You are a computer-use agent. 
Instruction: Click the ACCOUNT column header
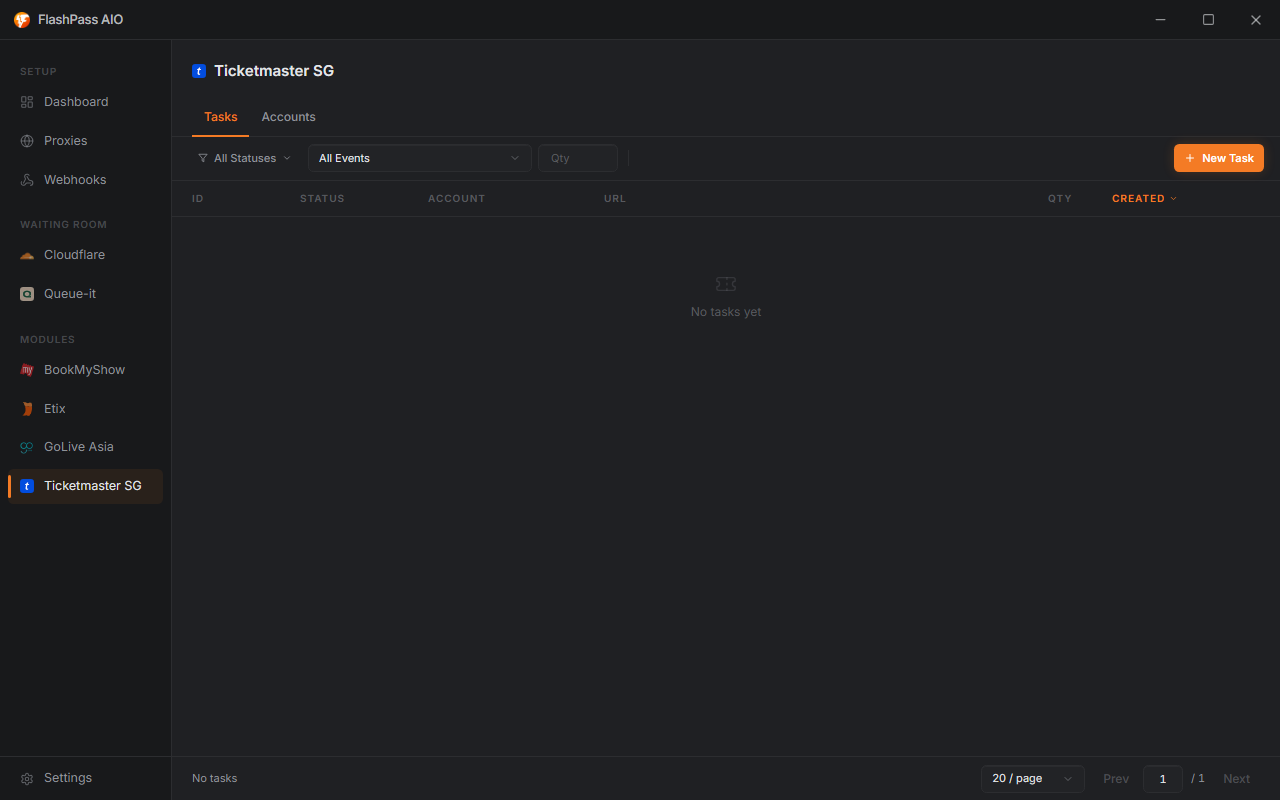(x=457, y=199)
